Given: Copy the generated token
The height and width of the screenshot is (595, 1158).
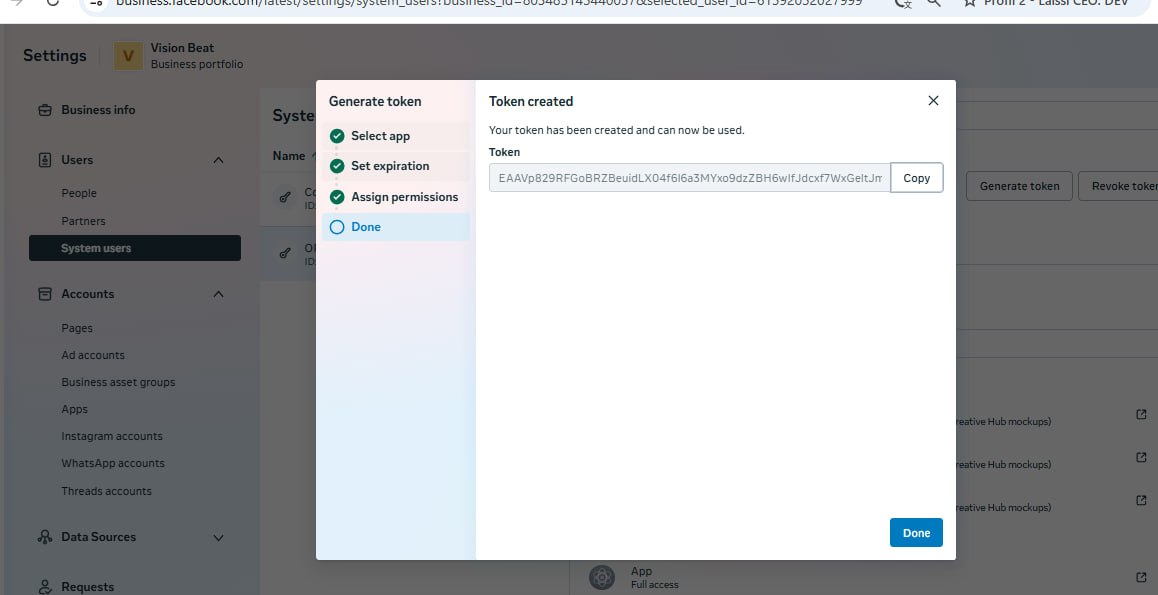Looking at the screenshot, I should pos(917,178).
